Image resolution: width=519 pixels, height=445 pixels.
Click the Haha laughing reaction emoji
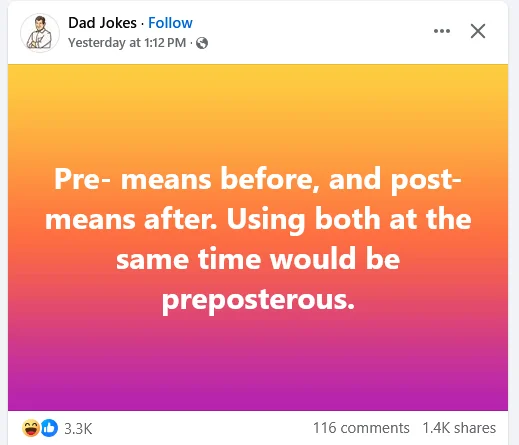pyautogui.click(x=31, y=428)
